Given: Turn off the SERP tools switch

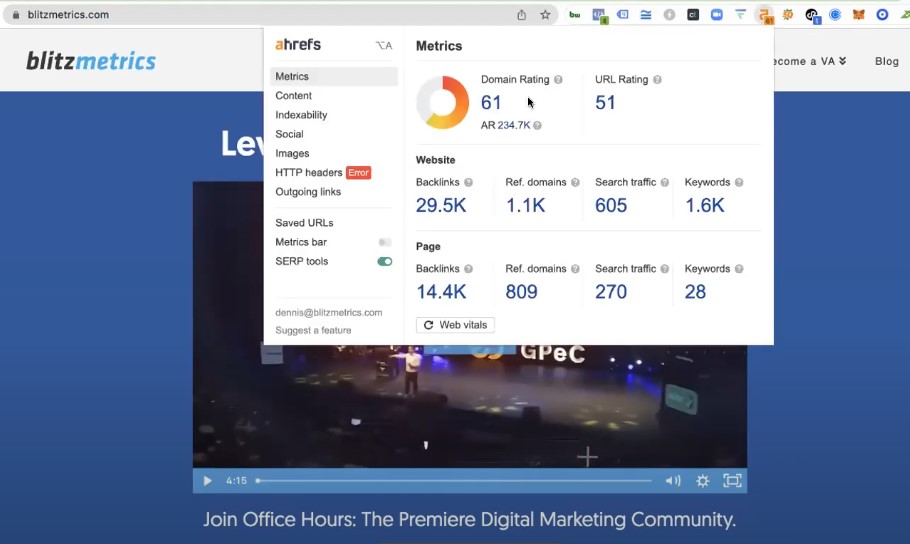Looking at the screenshot, I should (x=384, y=261).
